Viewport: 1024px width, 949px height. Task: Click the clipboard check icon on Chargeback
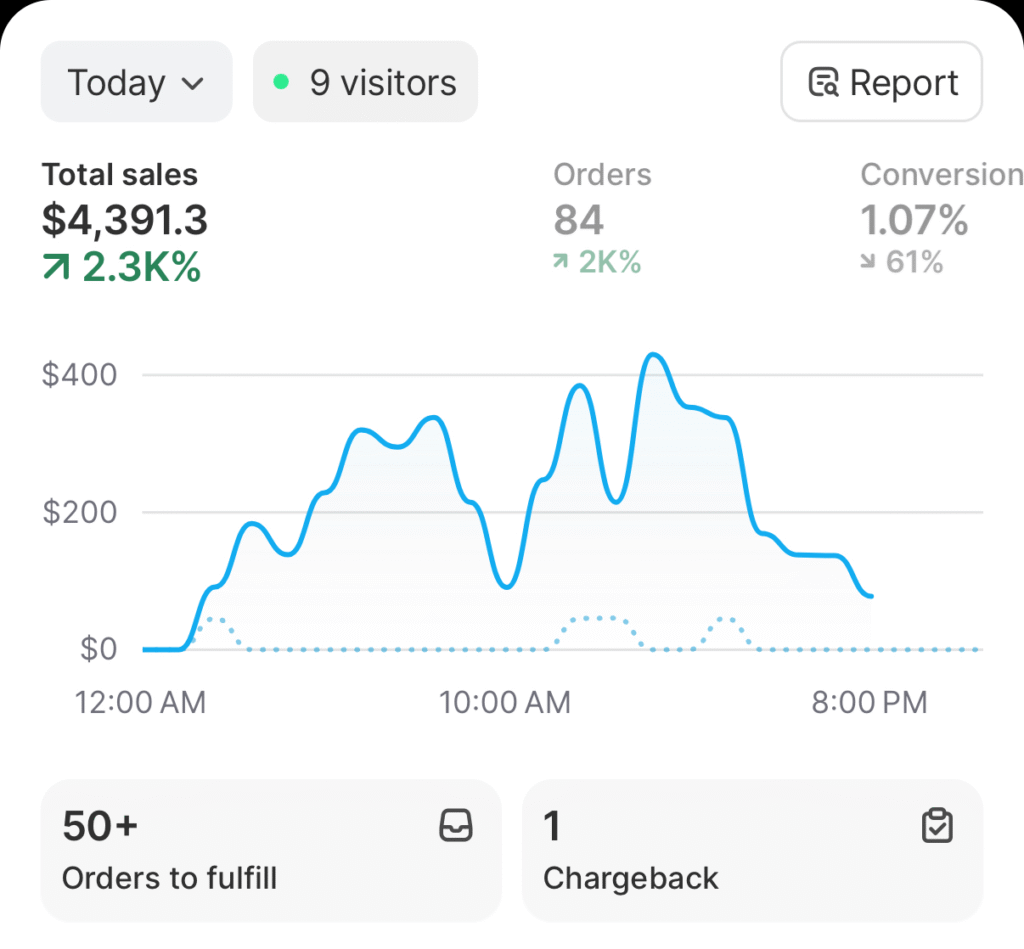(937, 826)
